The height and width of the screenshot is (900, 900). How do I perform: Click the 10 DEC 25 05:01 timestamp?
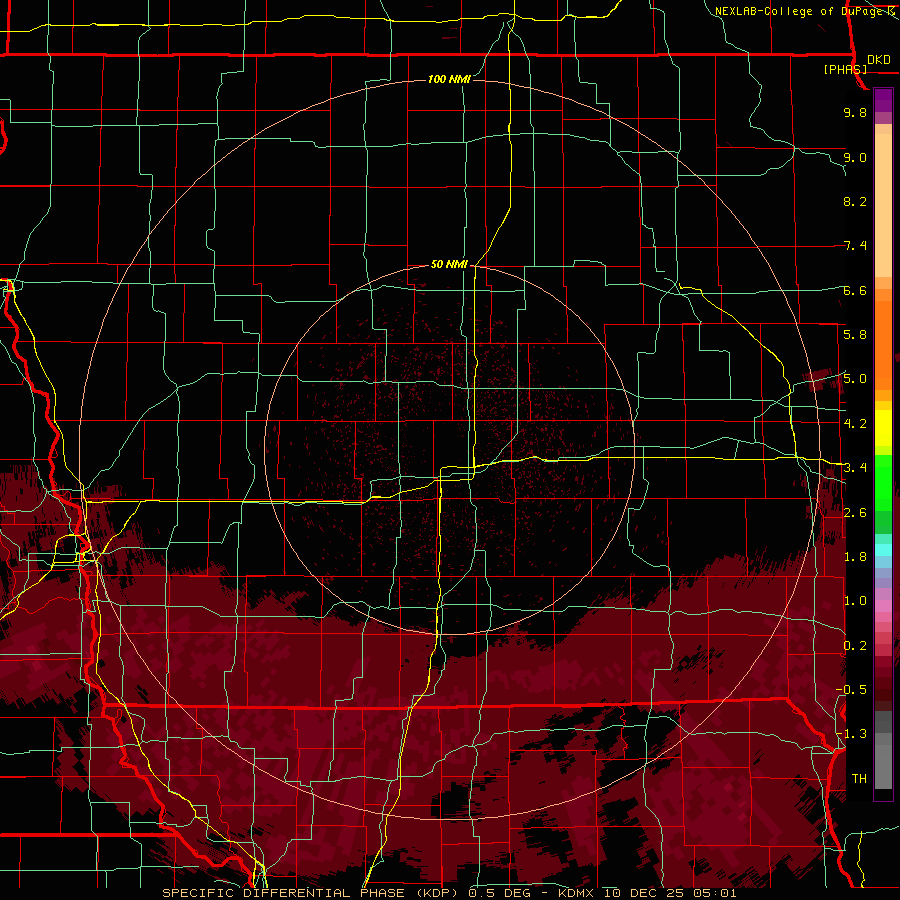coord(670,893)
